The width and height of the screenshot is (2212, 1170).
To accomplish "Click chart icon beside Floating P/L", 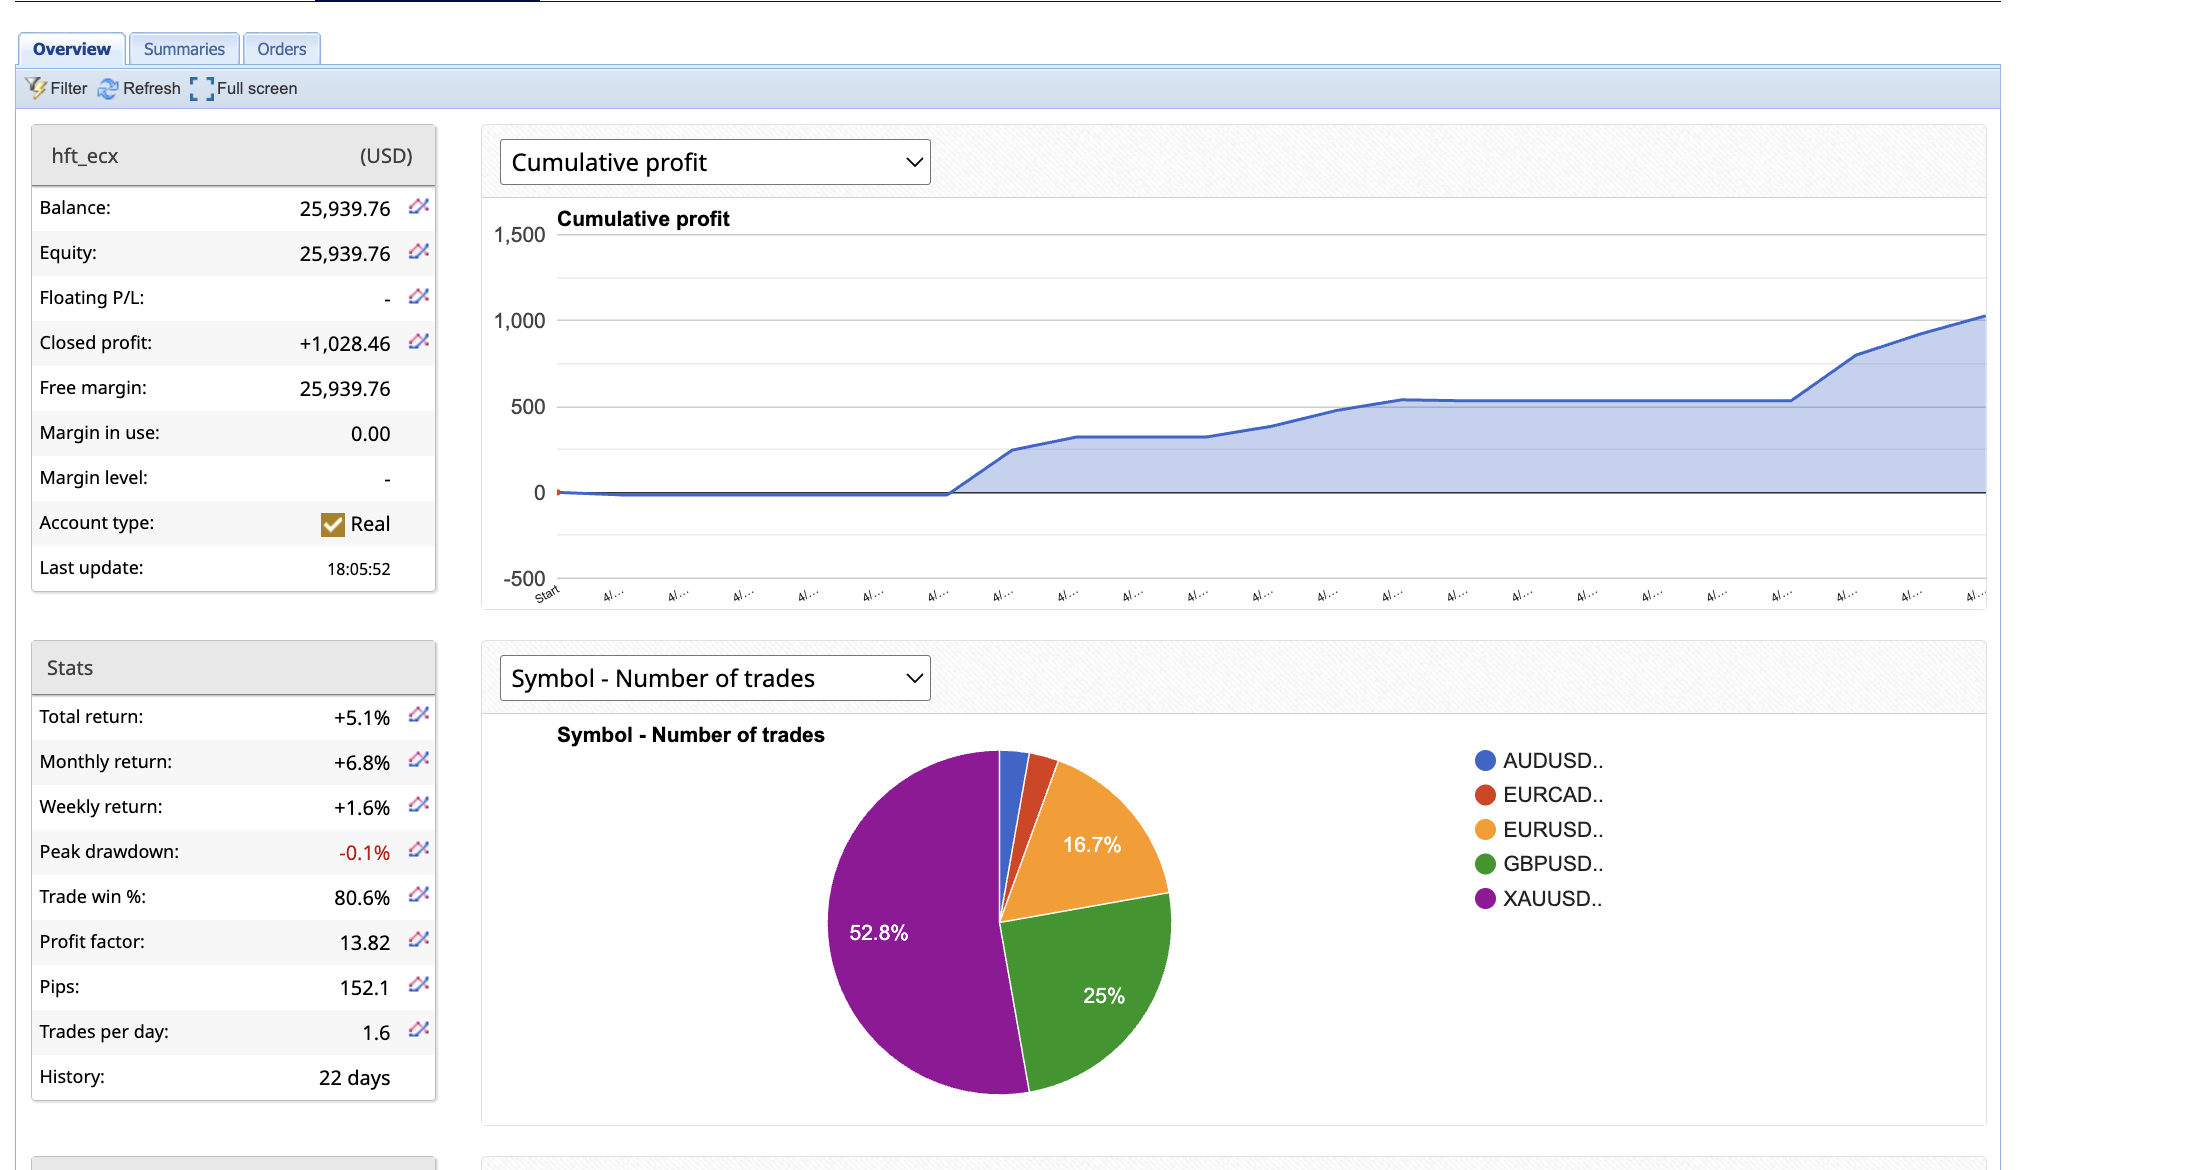I will point(419,296).
